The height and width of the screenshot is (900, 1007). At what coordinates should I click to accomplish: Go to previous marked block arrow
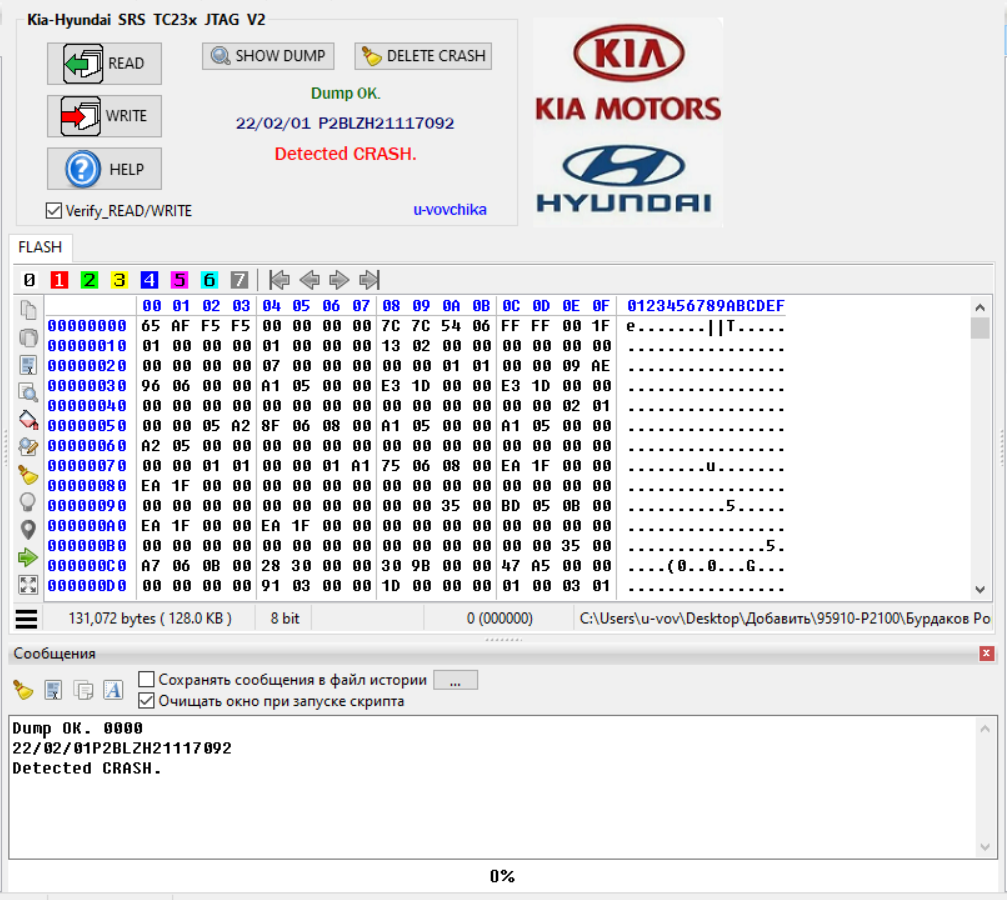310,280
